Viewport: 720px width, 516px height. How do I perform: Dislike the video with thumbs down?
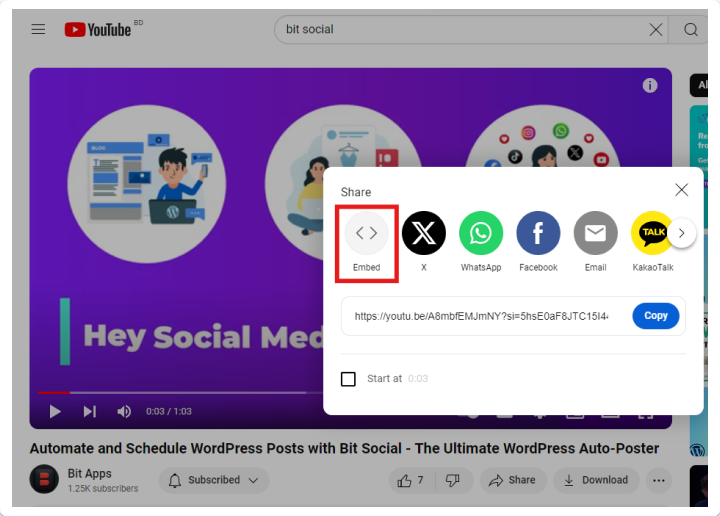[453, 480]
